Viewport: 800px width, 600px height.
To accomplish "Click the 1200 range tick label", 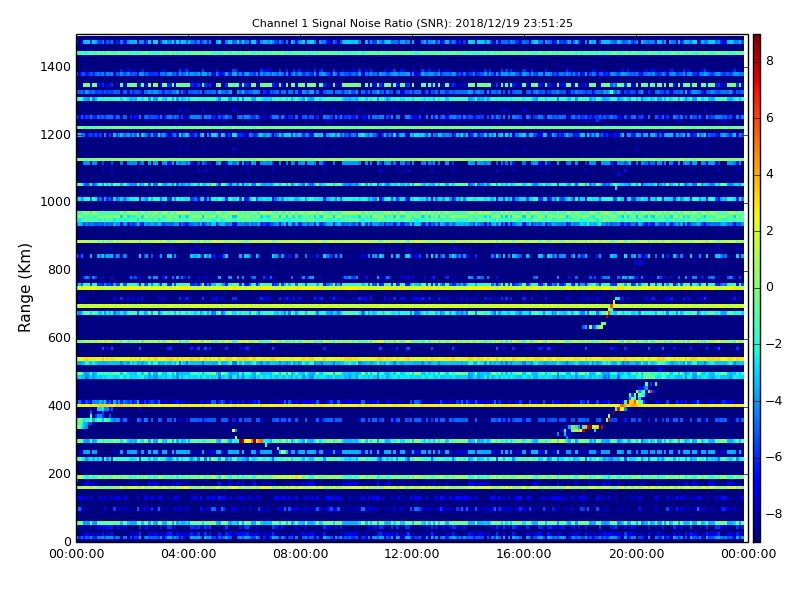I will [56, 135].
